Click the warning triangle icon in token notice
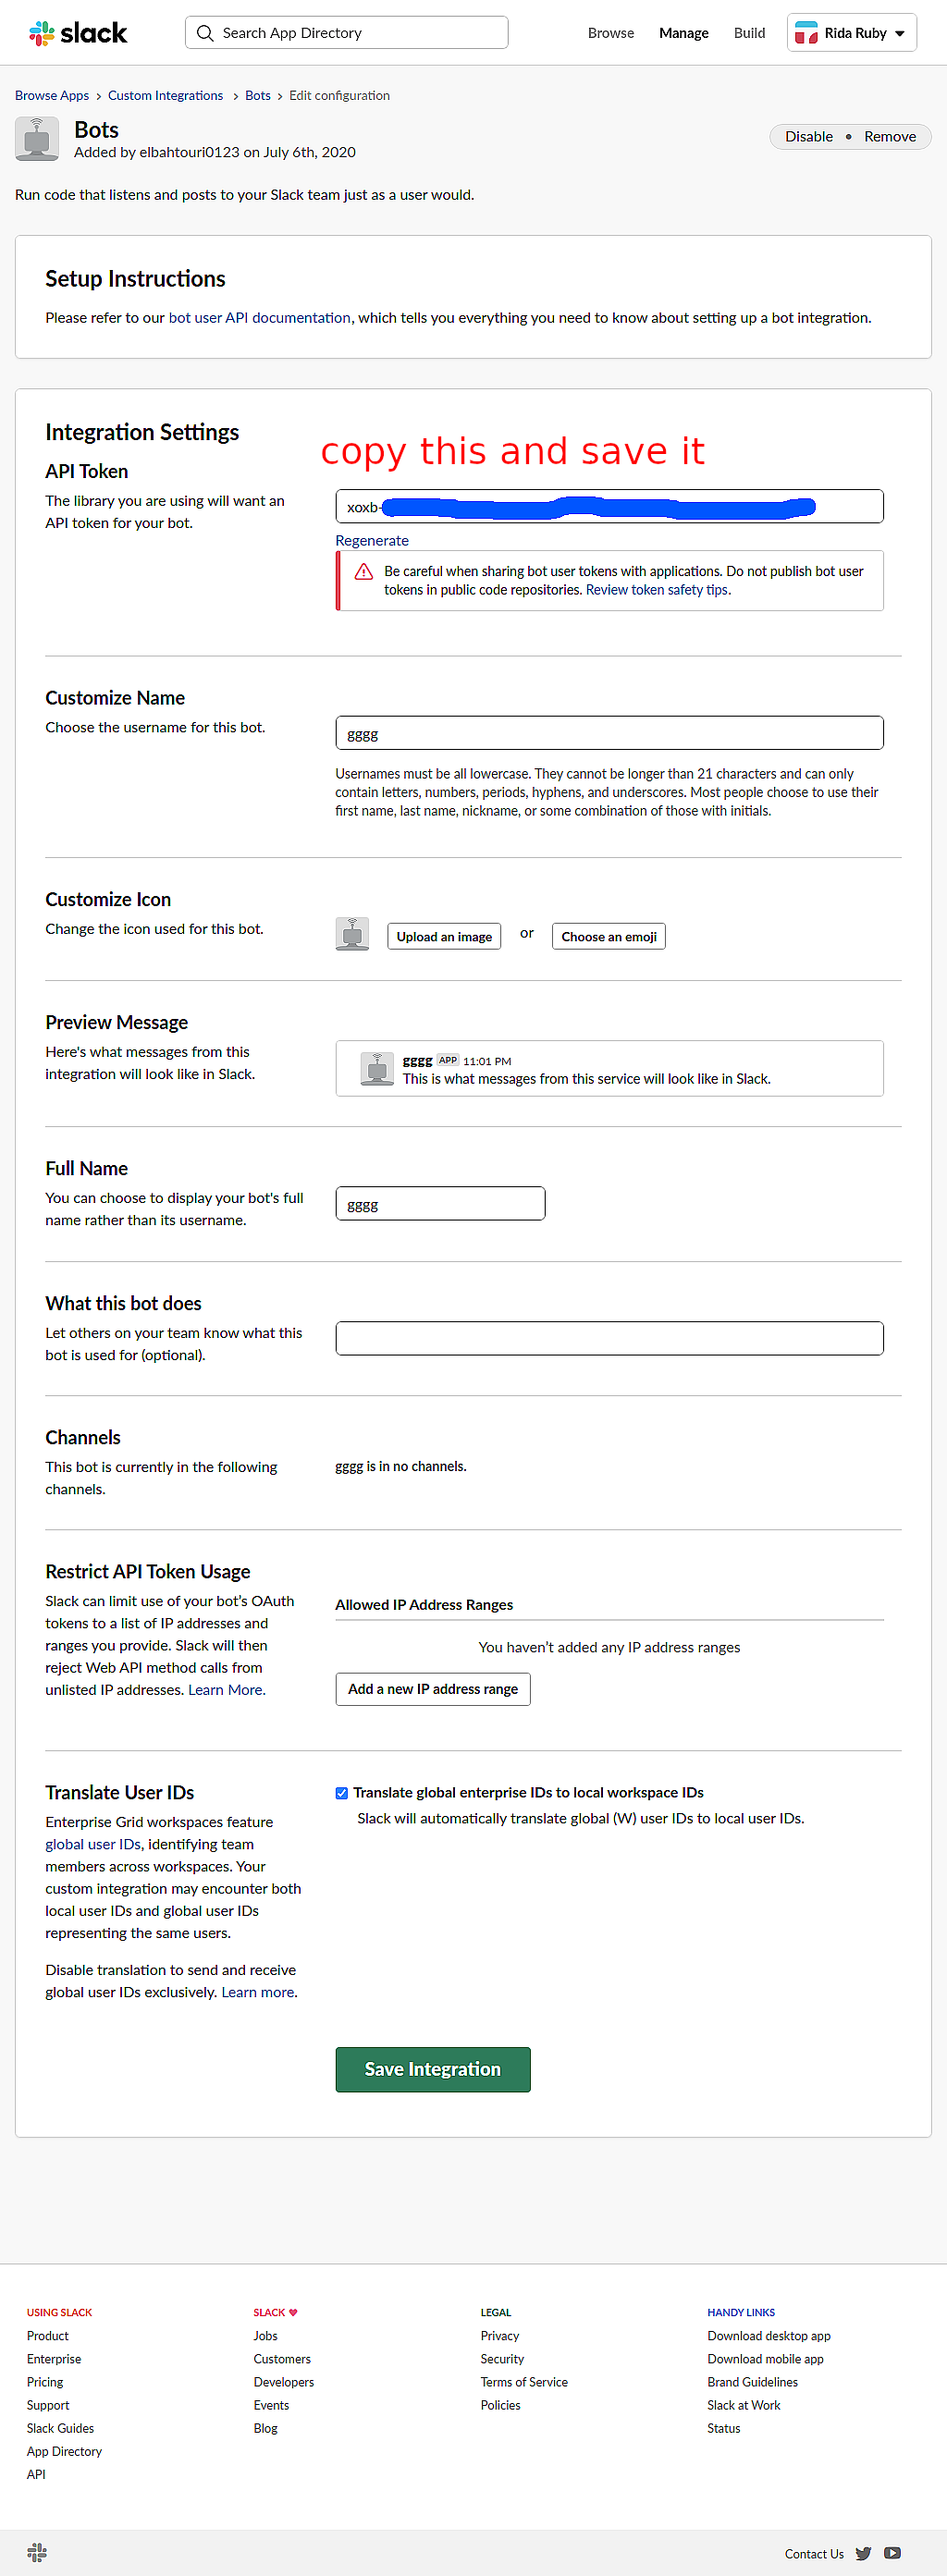 point(364,572)
